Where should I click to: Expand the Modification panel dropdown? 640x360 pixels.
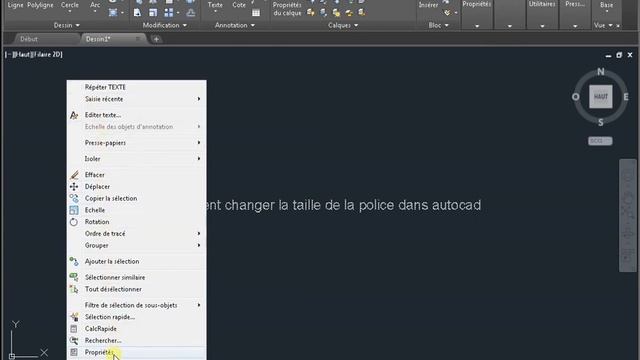164,25
